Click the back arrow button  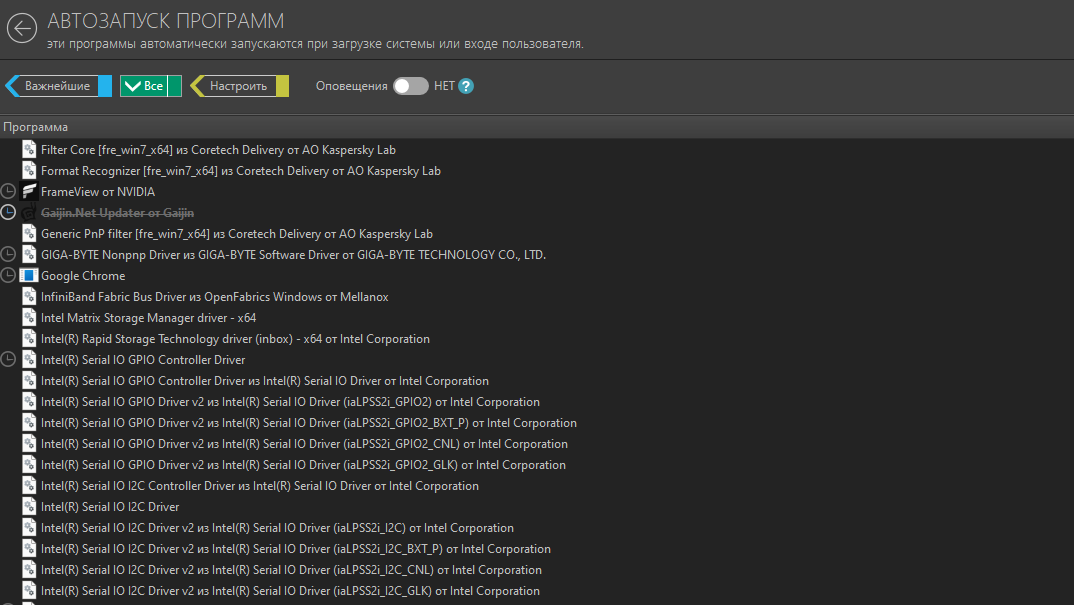(22, 28)
